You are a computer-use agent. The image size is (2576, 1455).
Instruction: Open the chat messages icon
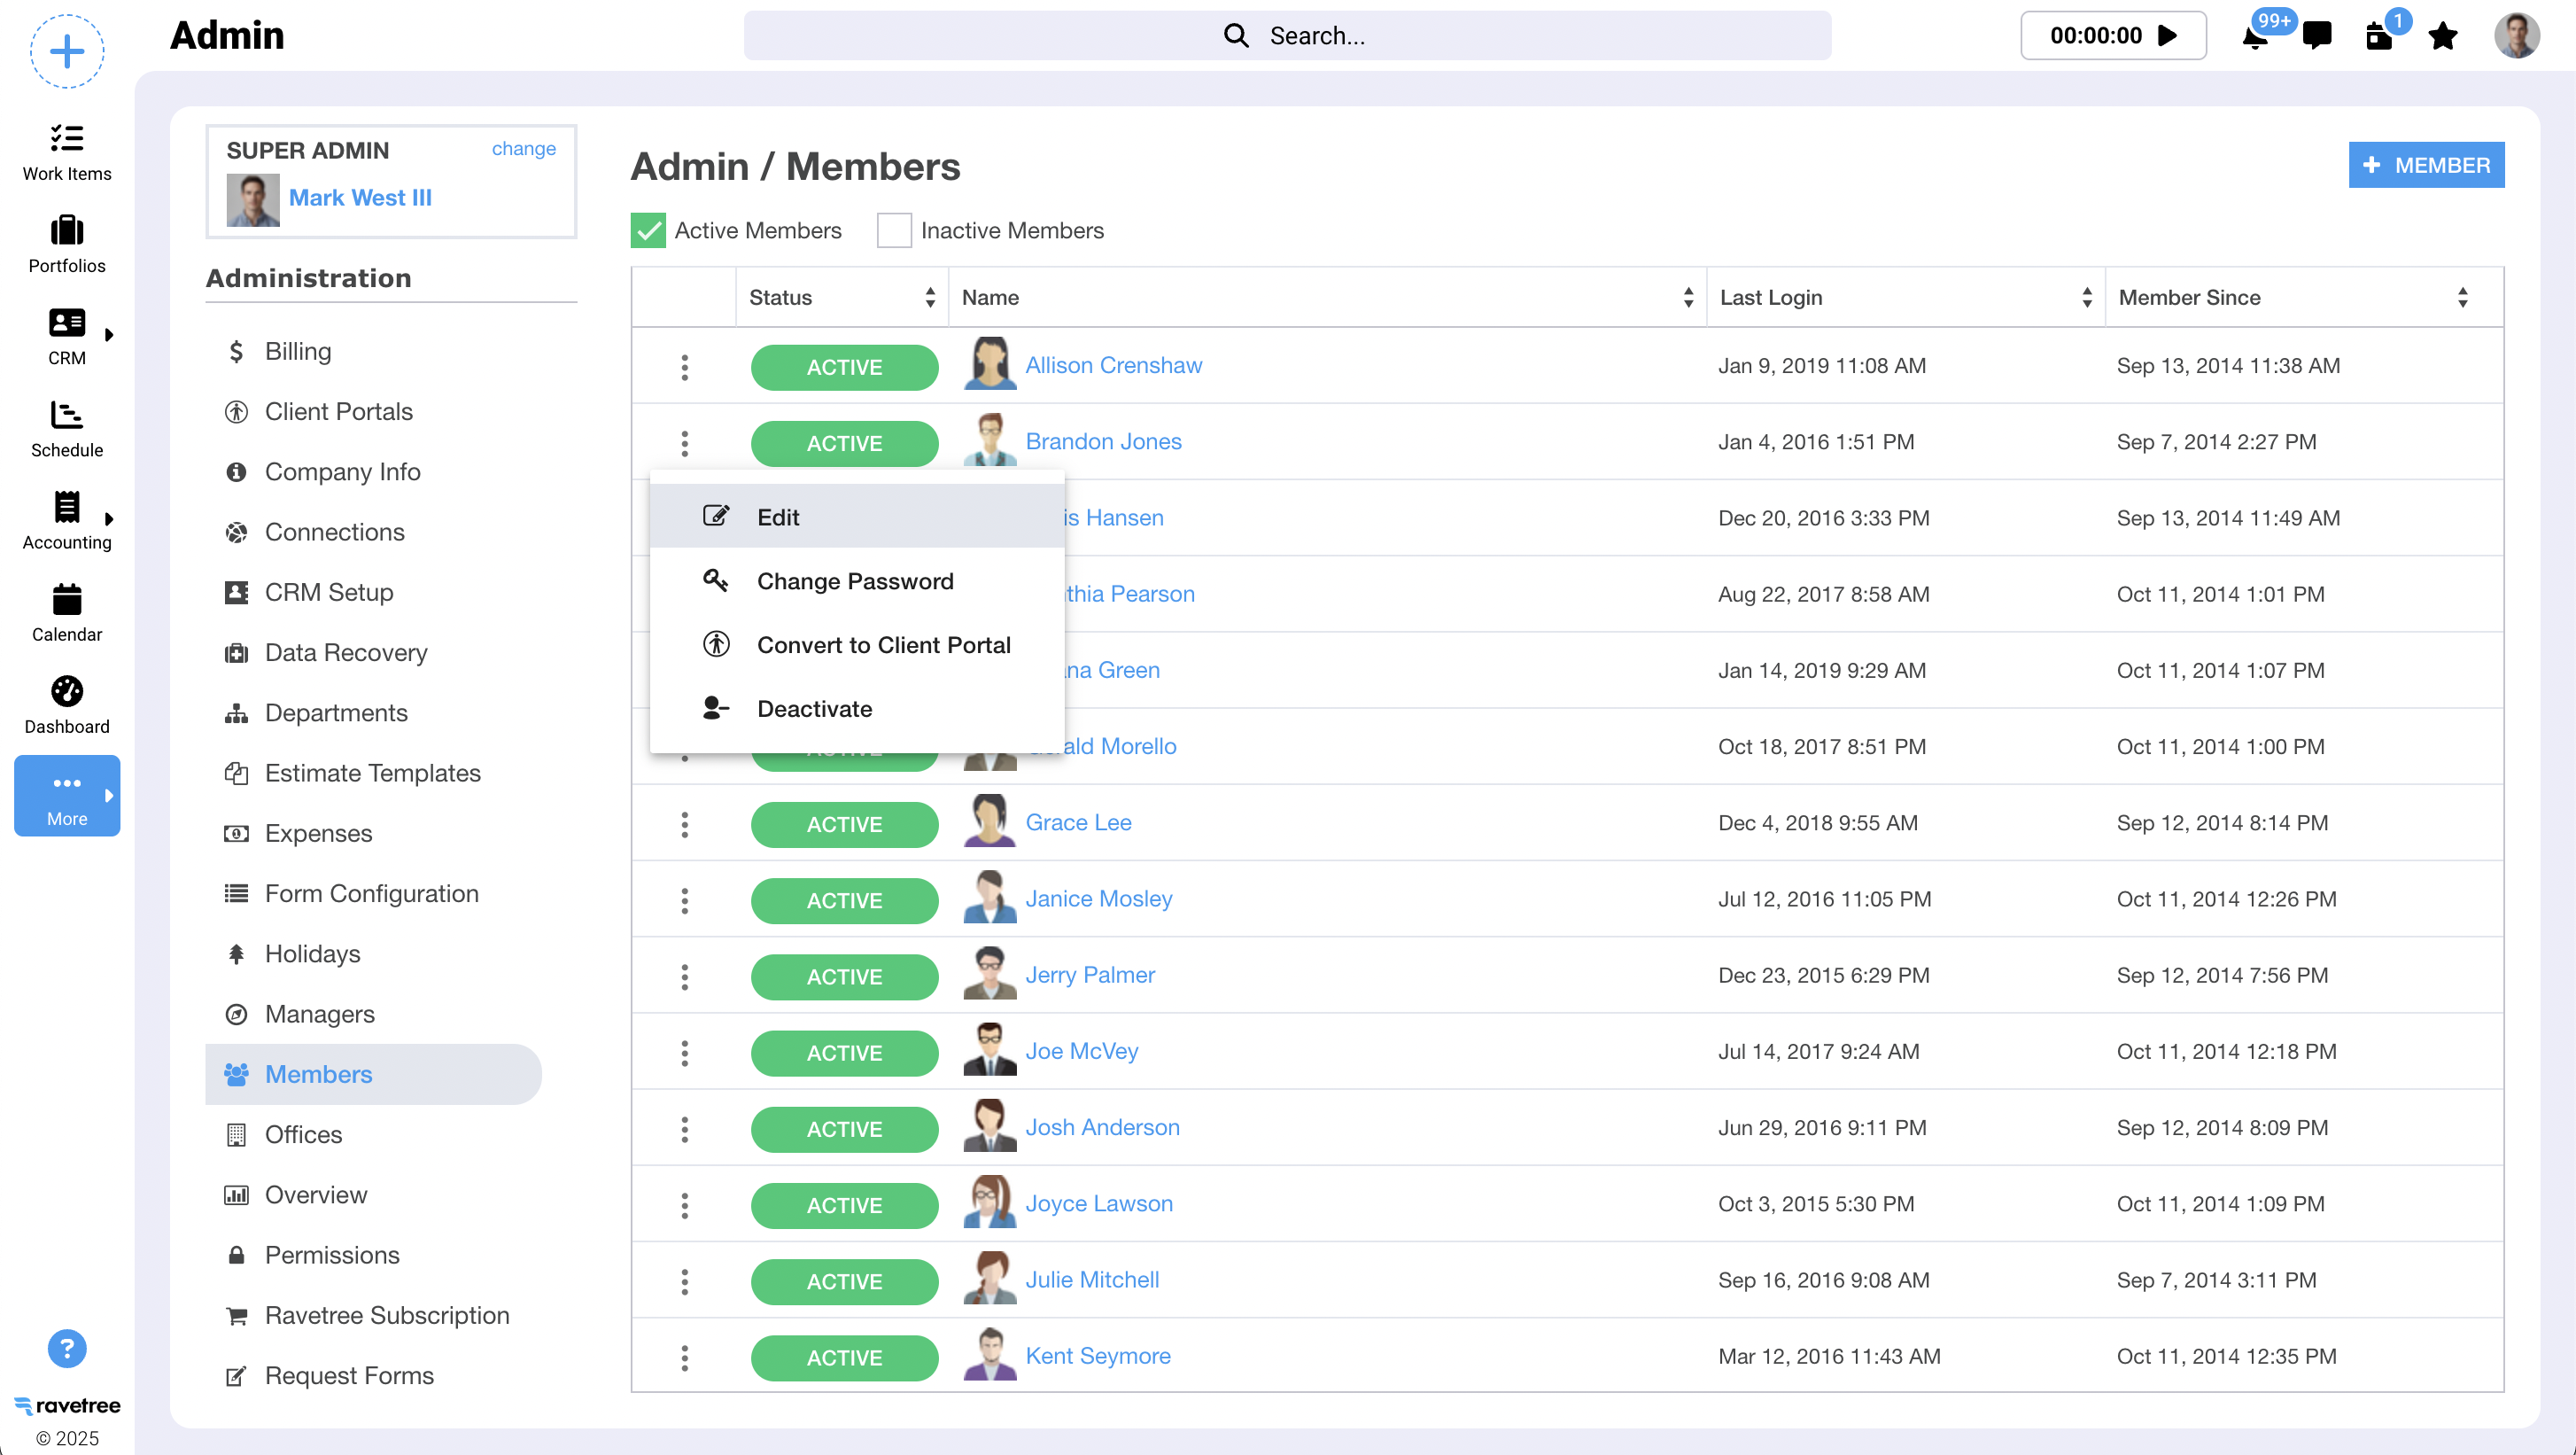[x=2316, y=36]
